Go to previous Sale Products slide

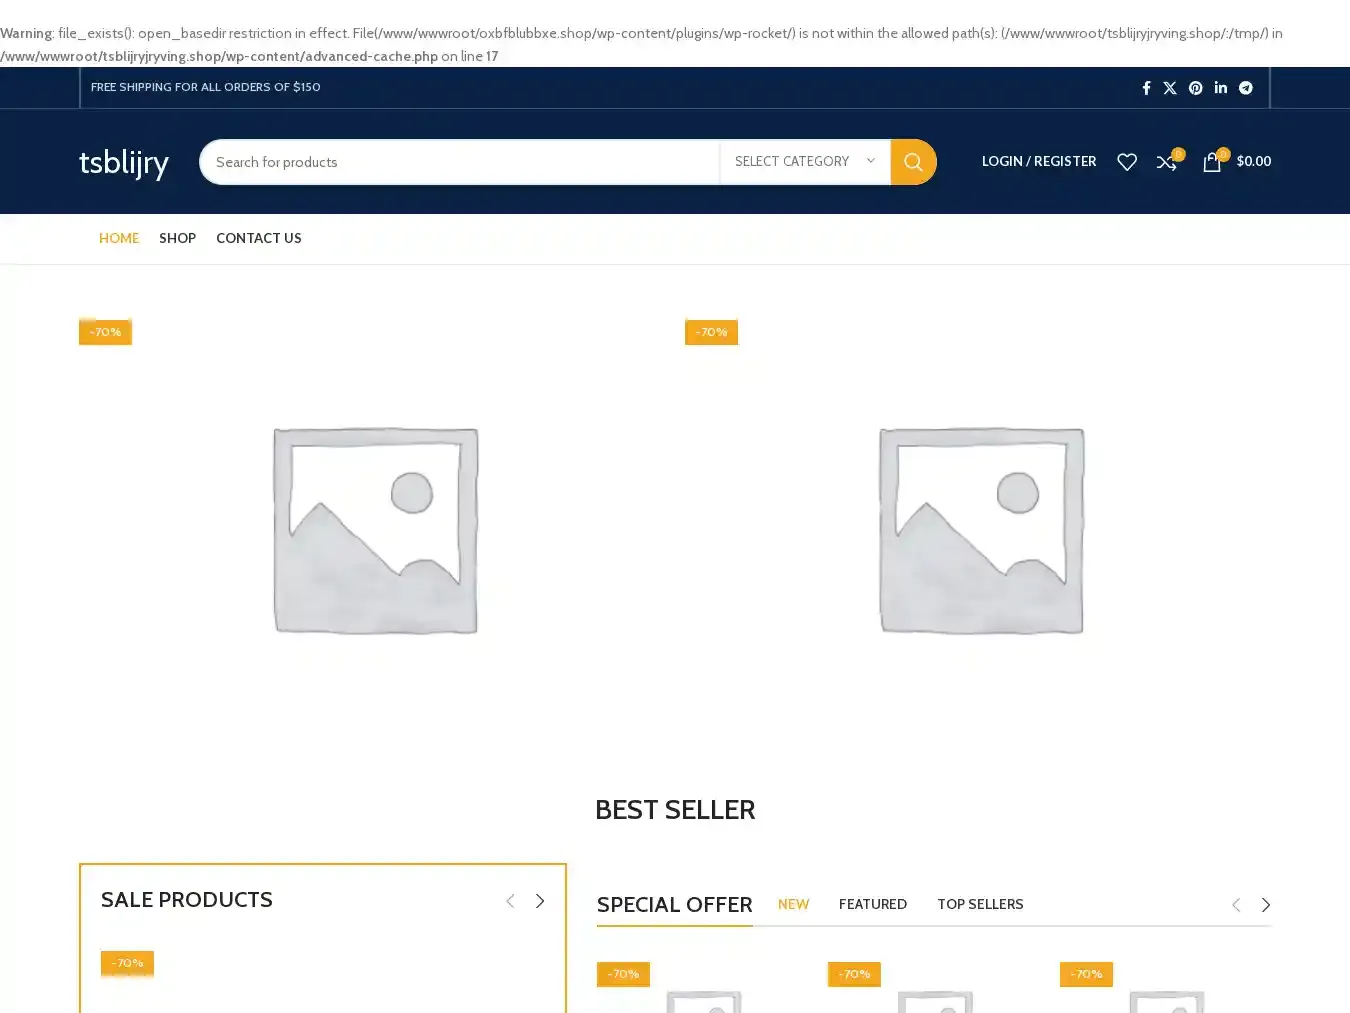click(x=510, y=901)
